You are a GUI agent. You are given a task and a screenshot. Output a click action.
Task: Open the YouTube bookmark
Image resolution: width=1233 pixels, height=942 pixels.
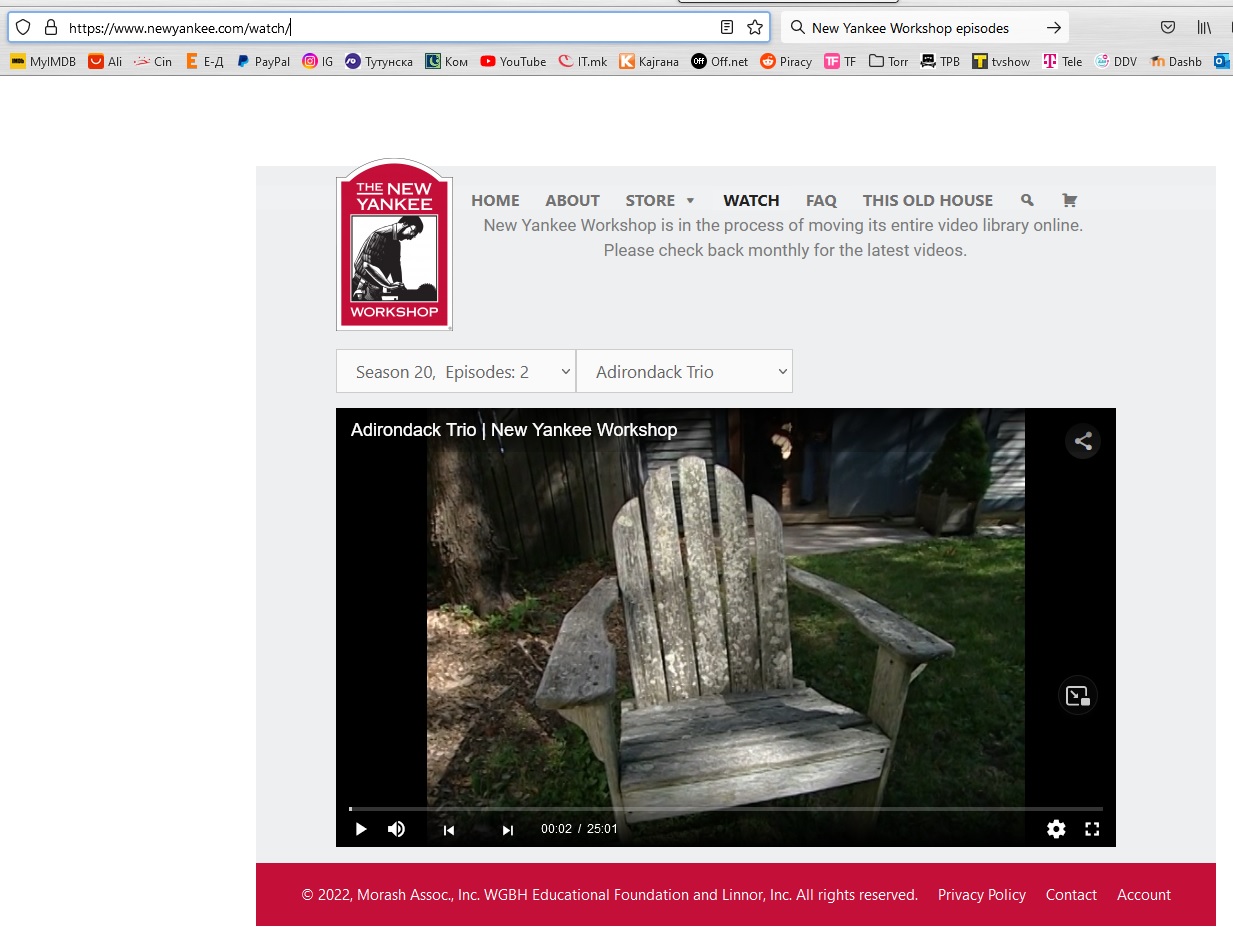(x=513, y=61)
